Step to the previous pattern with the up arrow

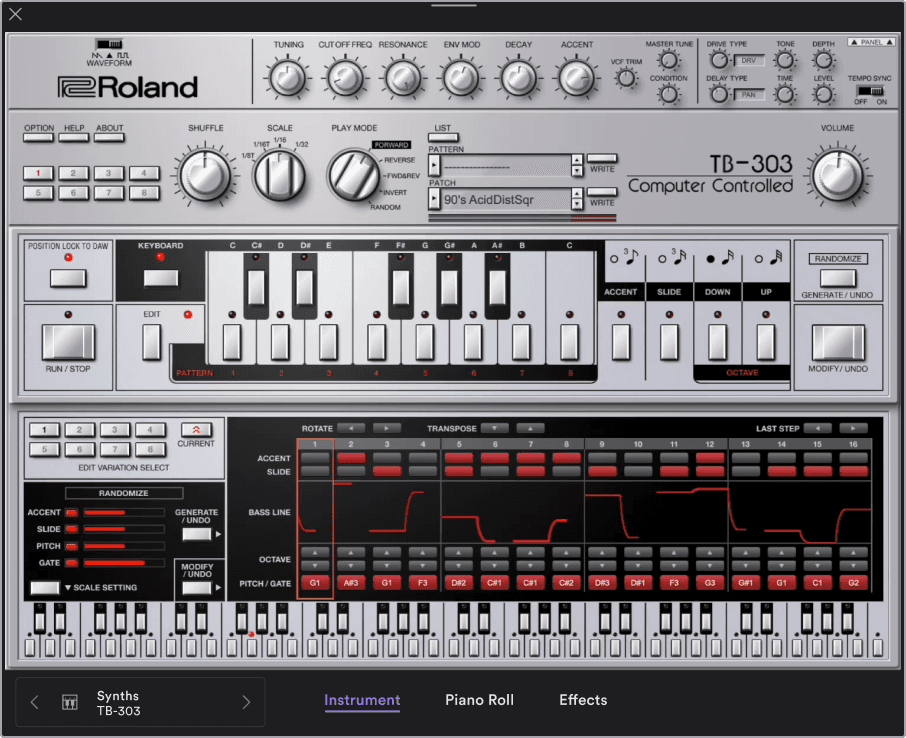tap(577, 160)
